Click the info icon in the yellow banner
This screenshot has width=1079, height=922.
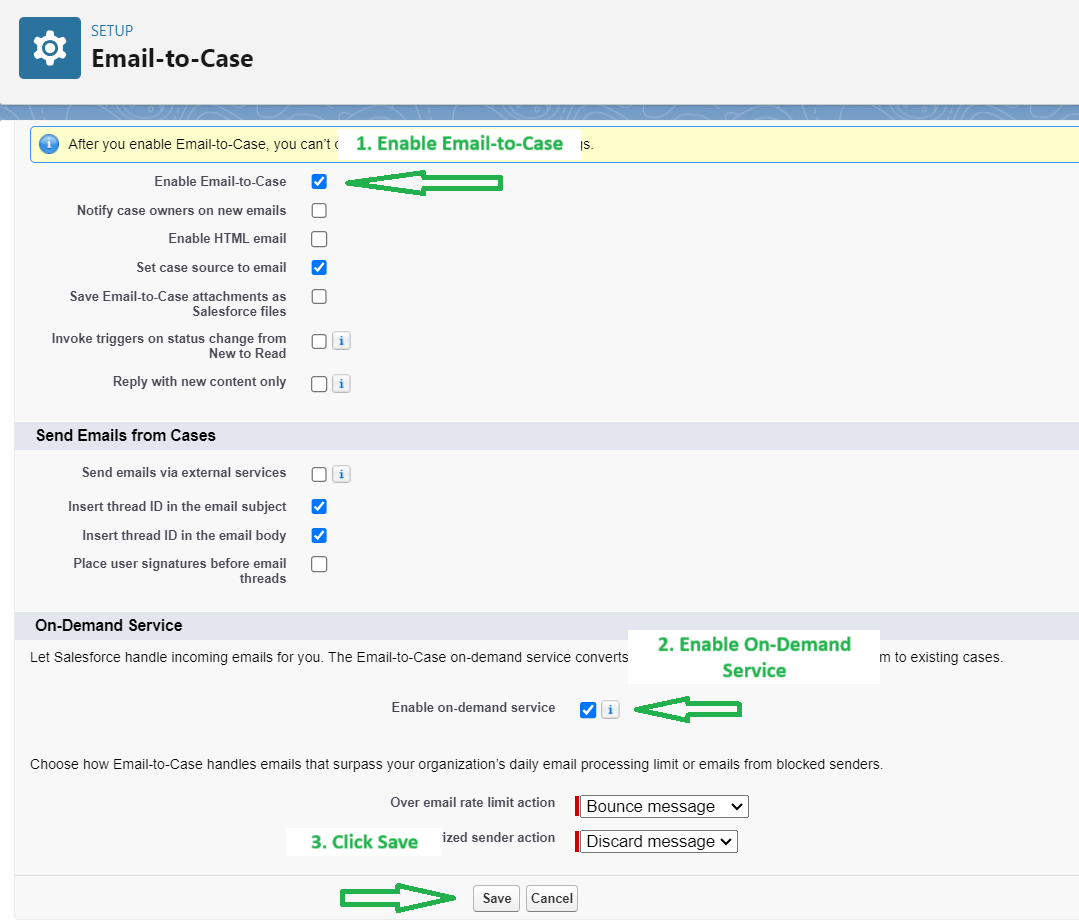49,143
